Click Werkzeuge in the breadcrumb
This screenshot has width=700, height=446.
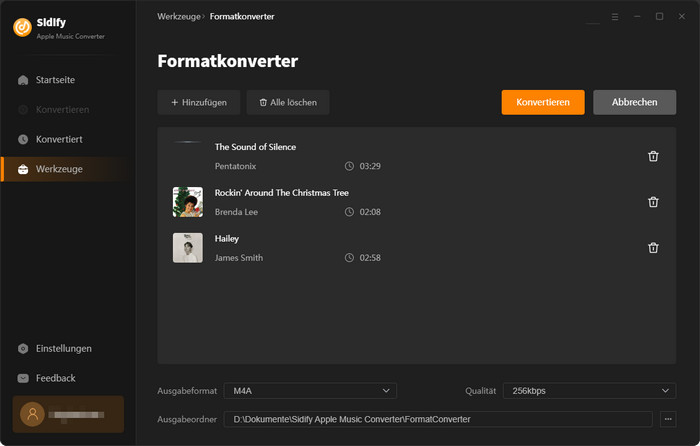179,17
